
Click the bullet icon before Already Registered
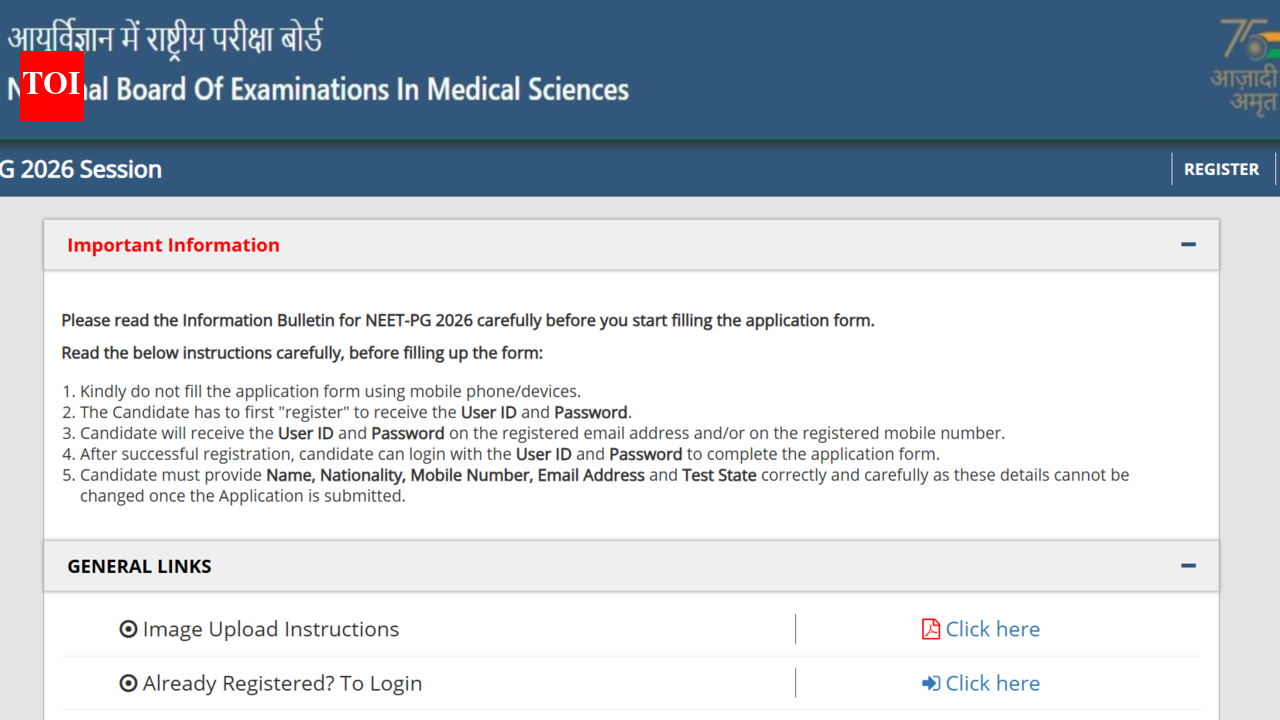coord(128,683)
